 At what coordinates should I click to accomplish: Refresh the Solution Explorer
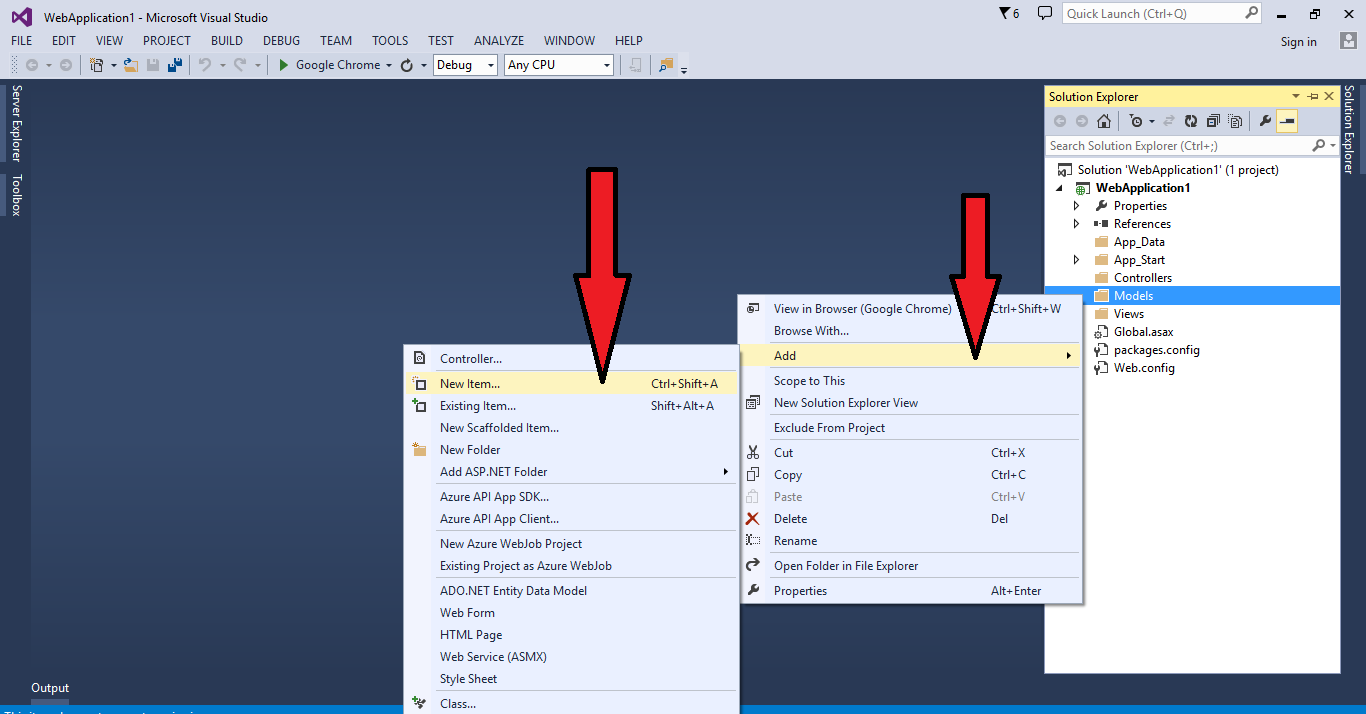(x=1190, y=120)
